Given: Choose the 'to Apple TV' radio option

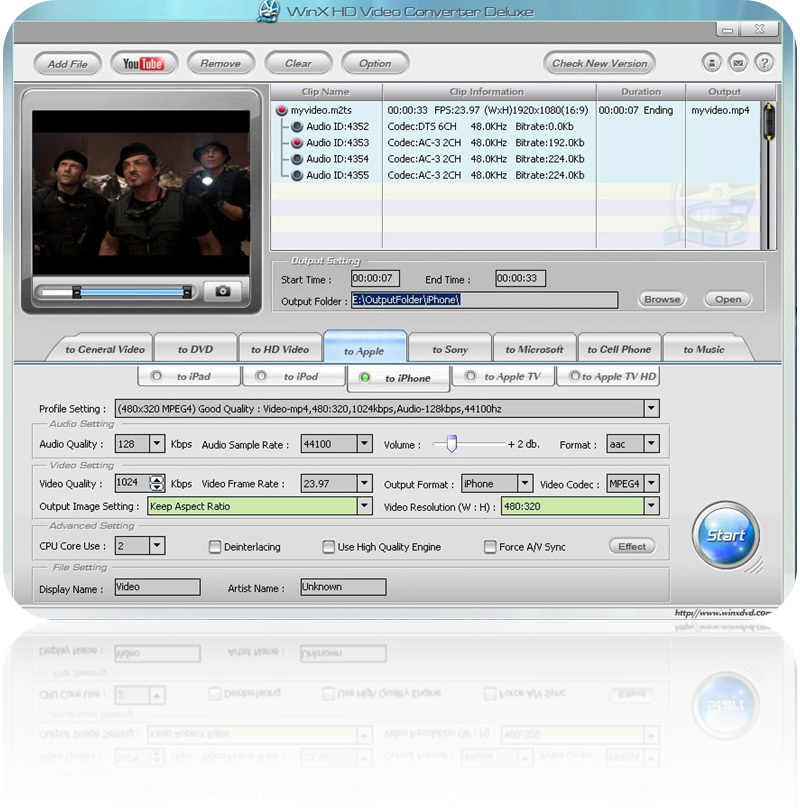Looking at the screenshot, I should pos(470,376).
